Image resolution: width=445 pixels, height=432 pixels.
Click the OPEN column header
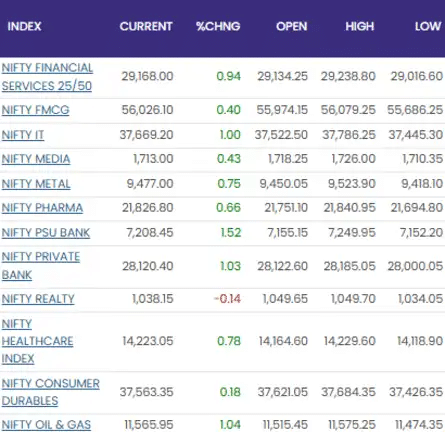coord(292,26)
